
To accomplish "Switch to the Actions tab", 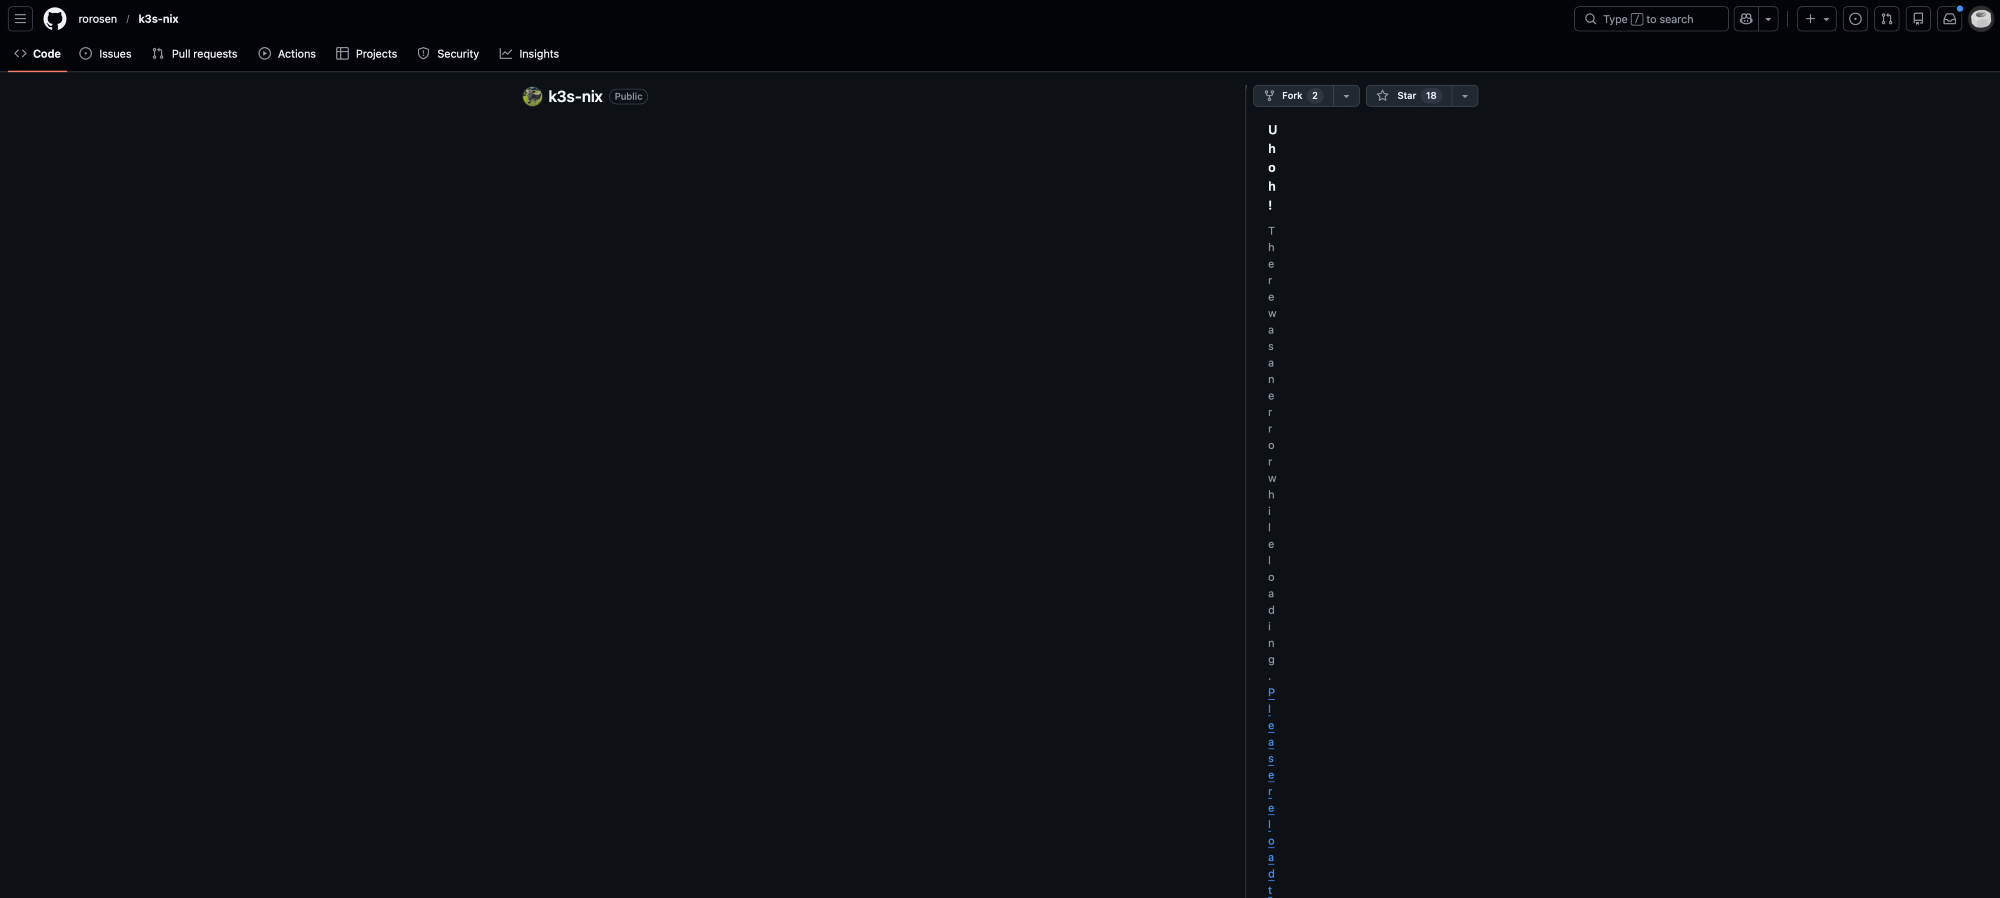I will pyautogui.click(x=287, y=54).
